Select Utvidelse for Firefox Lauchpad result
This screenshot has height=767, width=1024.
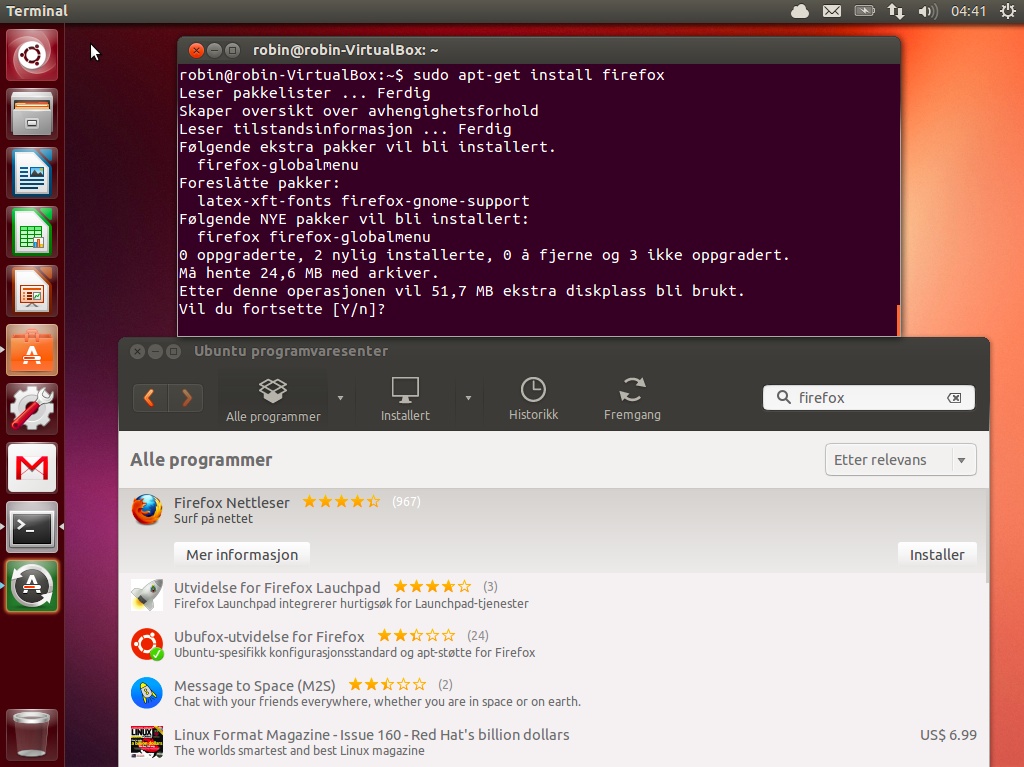[552, 595]
